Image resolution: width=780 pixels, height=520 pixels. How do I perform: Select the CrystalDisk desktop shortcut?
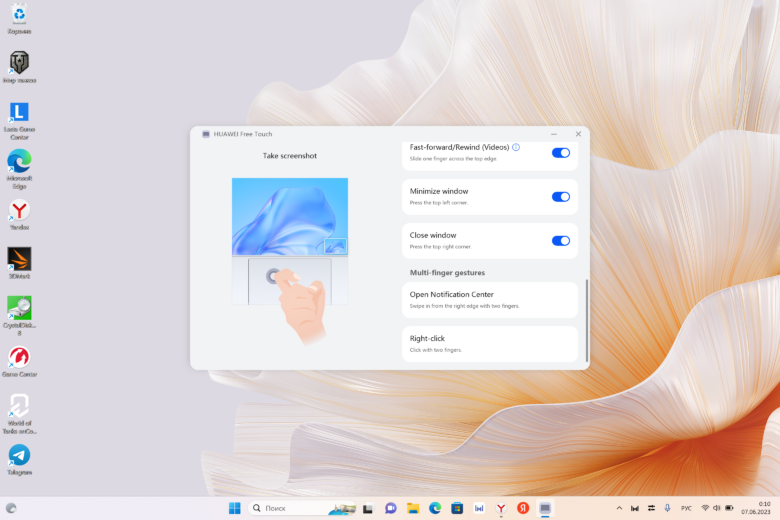[x=19, y=315]
